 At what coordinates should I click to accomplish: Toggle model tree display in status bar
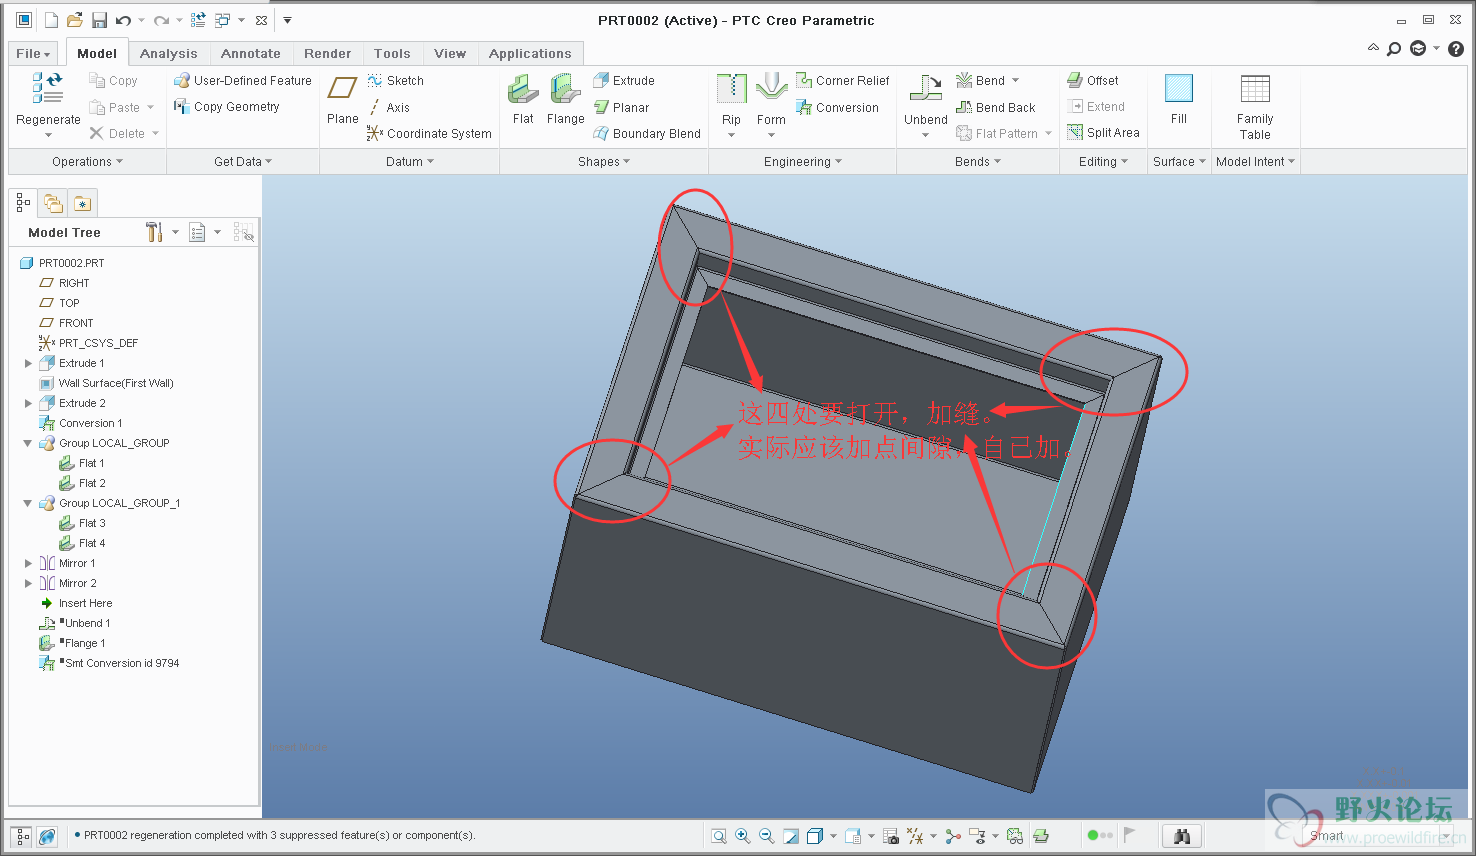coord(21,836)
